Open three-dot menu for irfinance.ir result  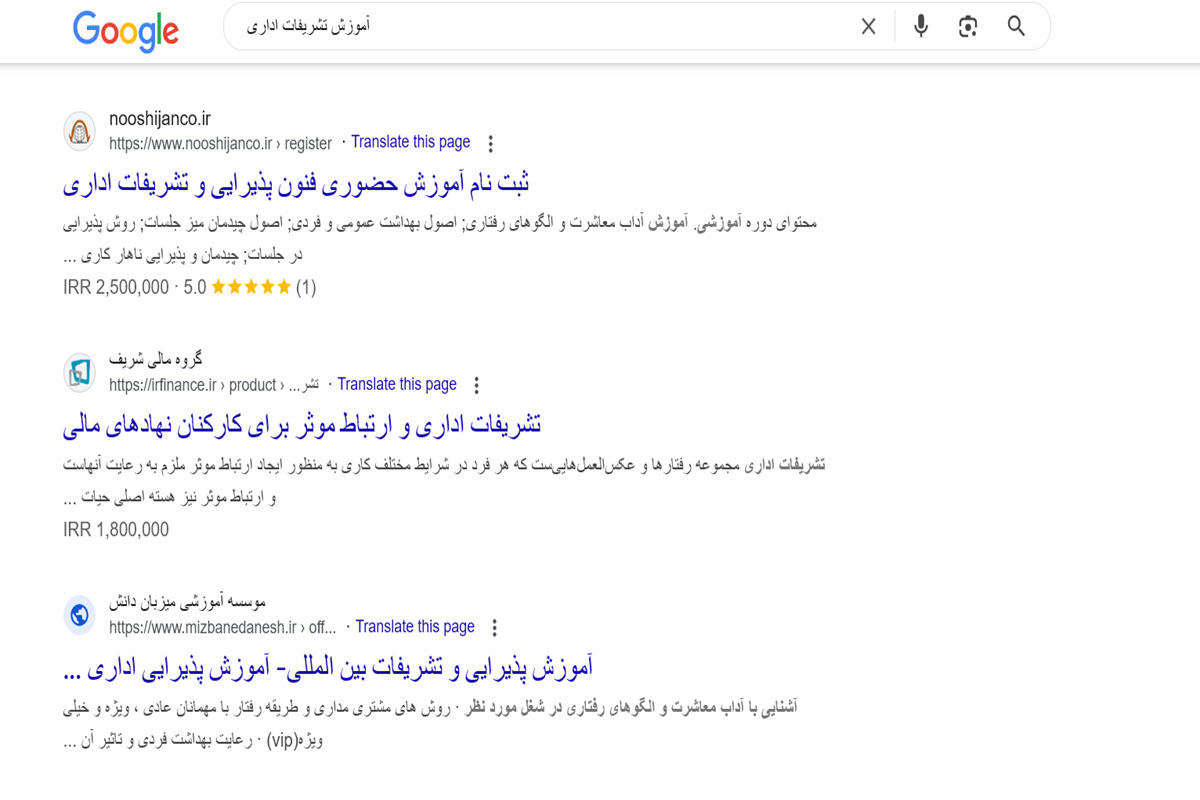pyautogui.click(x=476, y=385)
